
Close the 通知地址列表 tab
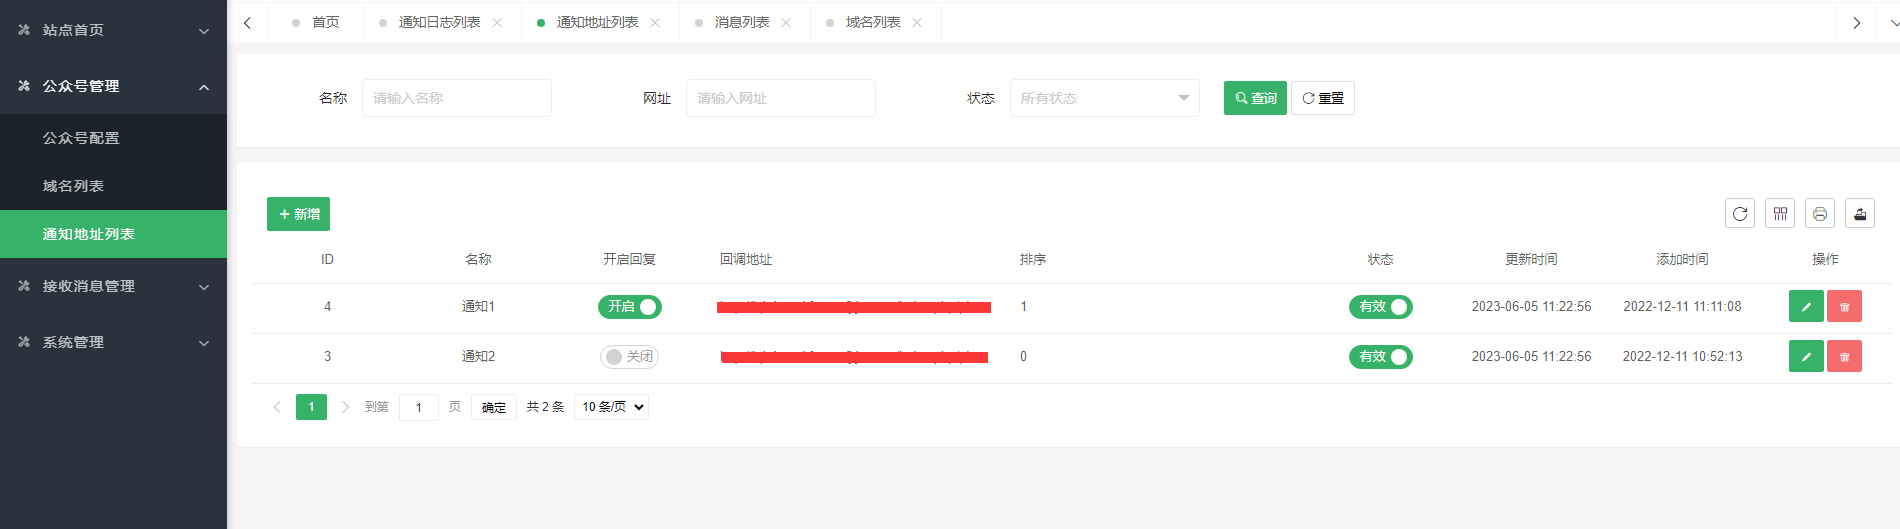655,22
